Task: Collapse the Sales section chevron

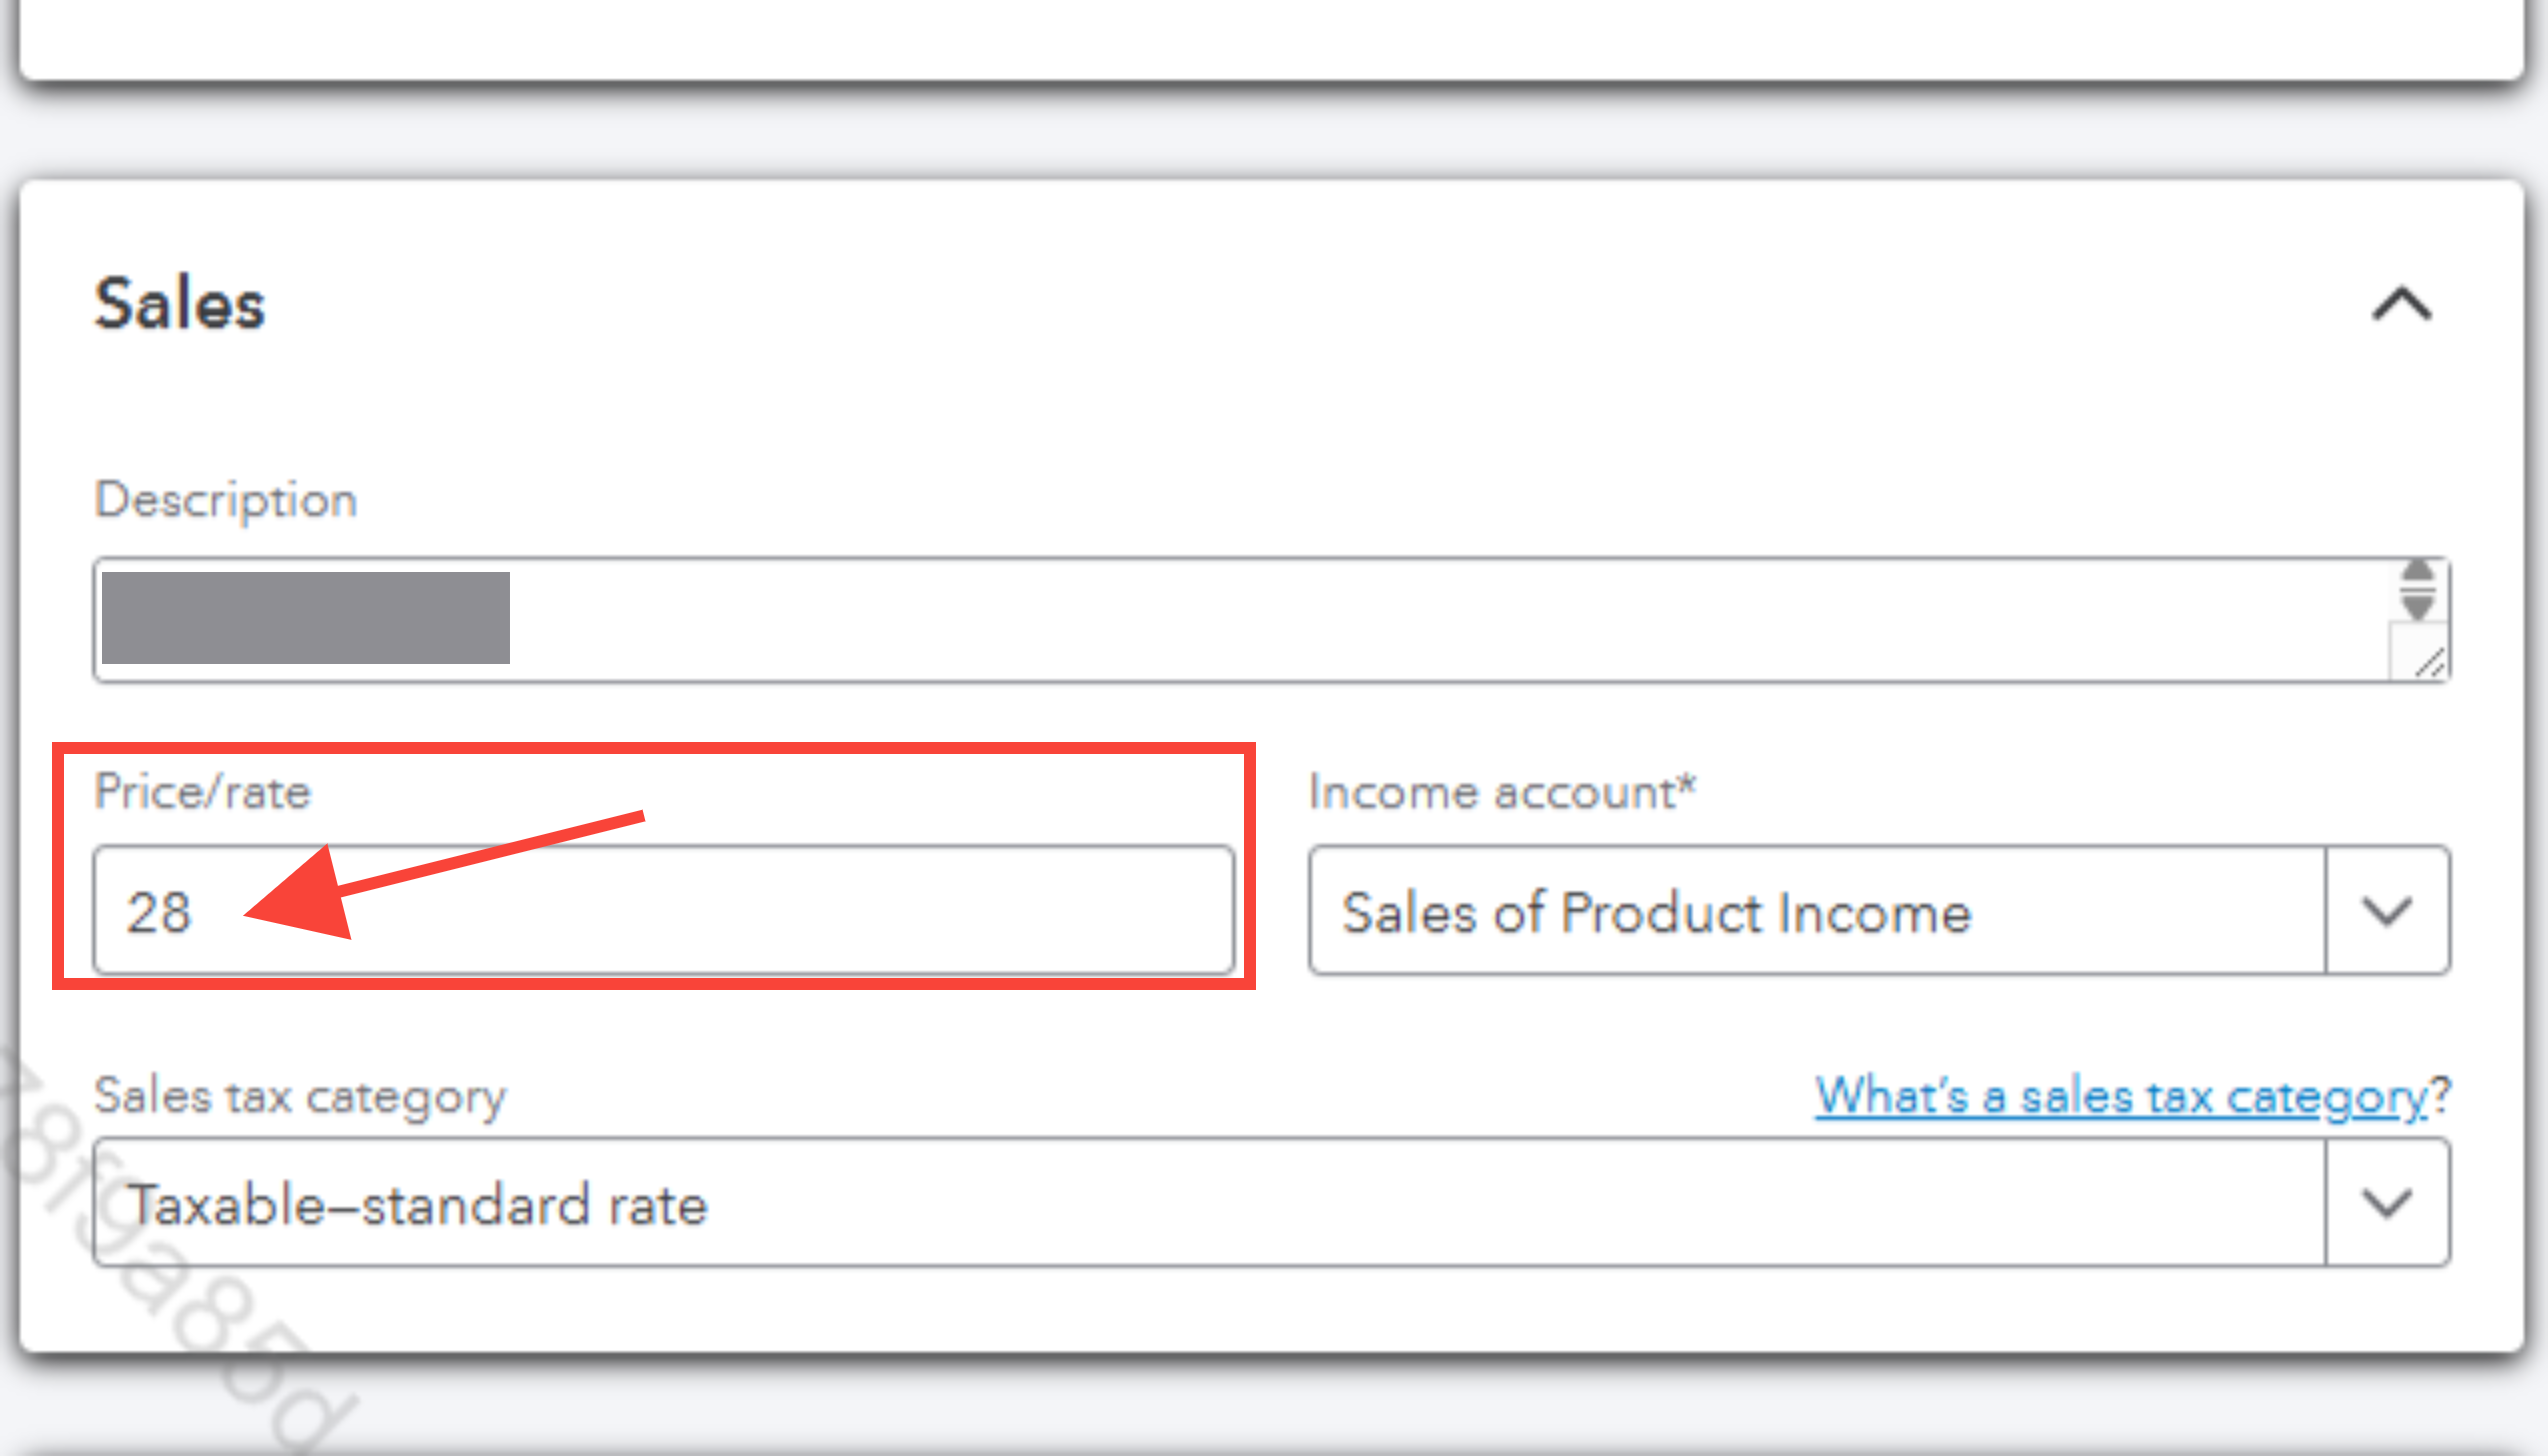Action: [x=2401, y=304]
